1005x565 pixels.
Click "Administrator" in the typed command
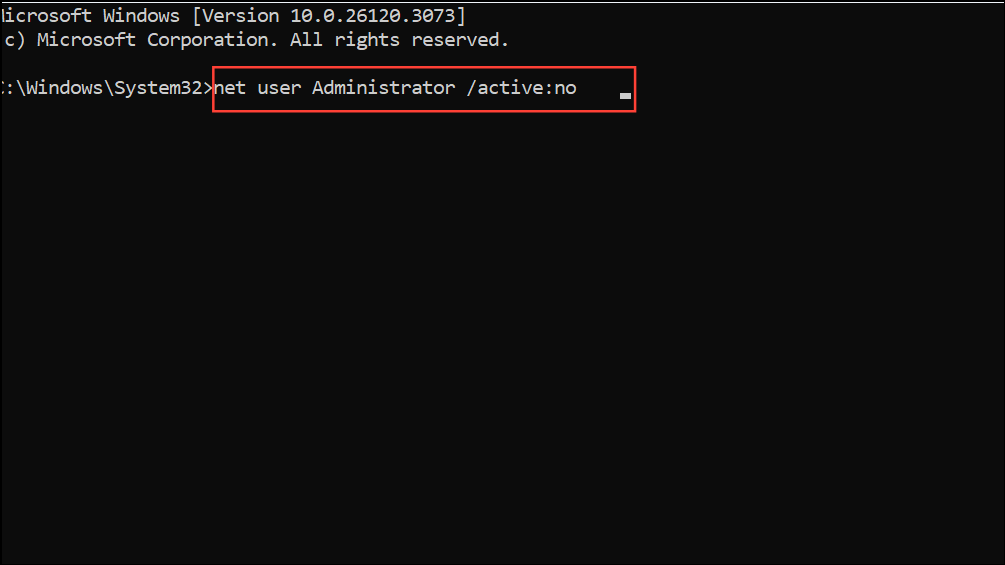point(383,88)
